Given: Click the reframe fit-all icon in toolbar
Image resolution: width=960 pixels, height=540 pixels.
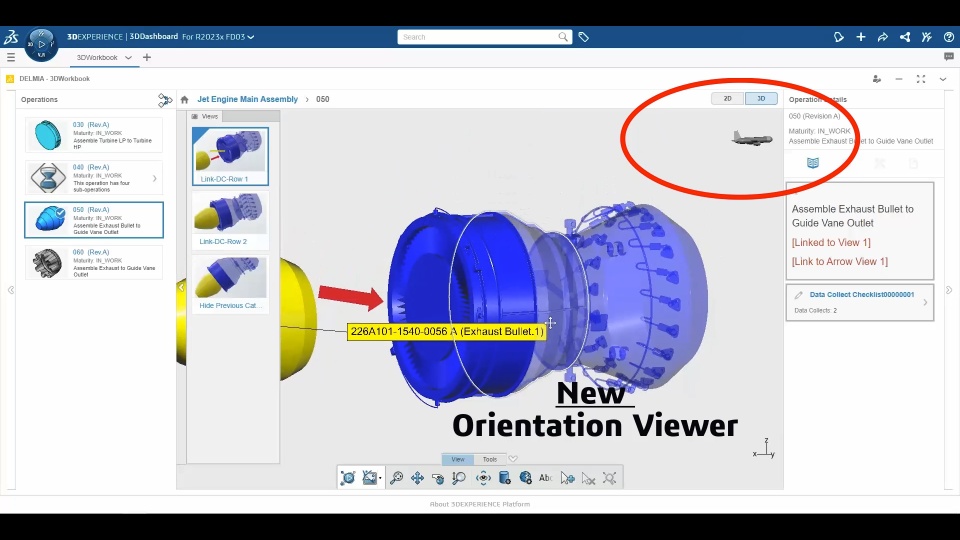Looking at the screenshot, I should coord(609,478).
